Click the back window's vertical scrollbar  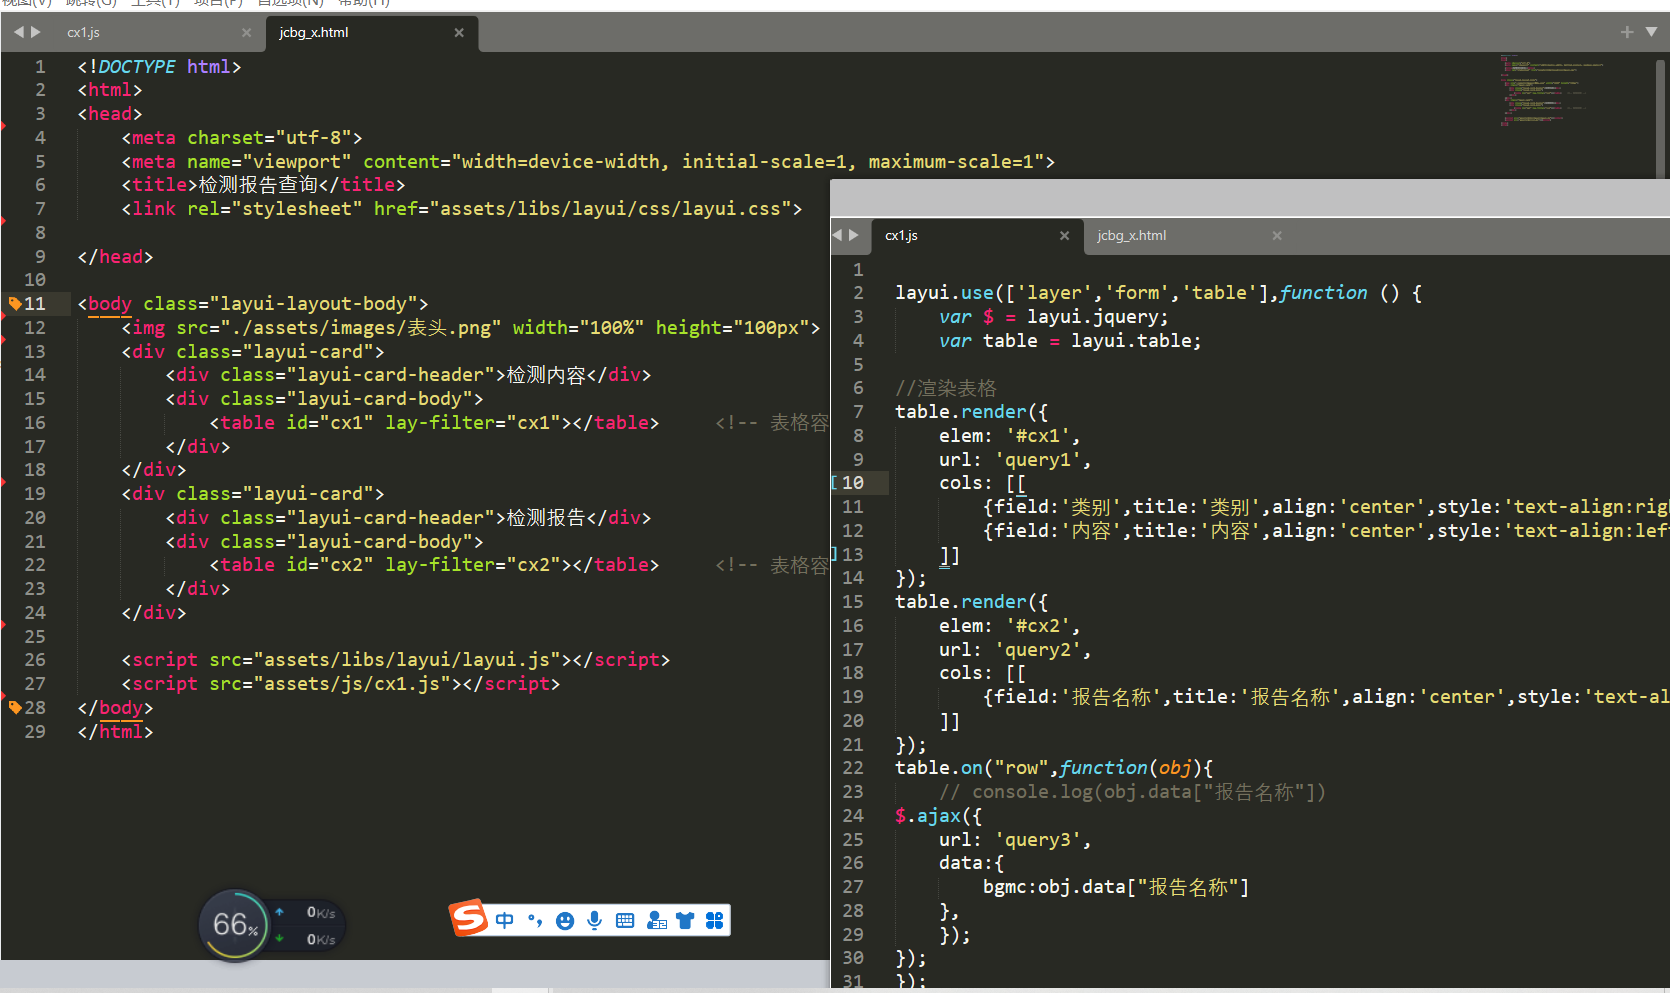click(x=1662, y=118)
